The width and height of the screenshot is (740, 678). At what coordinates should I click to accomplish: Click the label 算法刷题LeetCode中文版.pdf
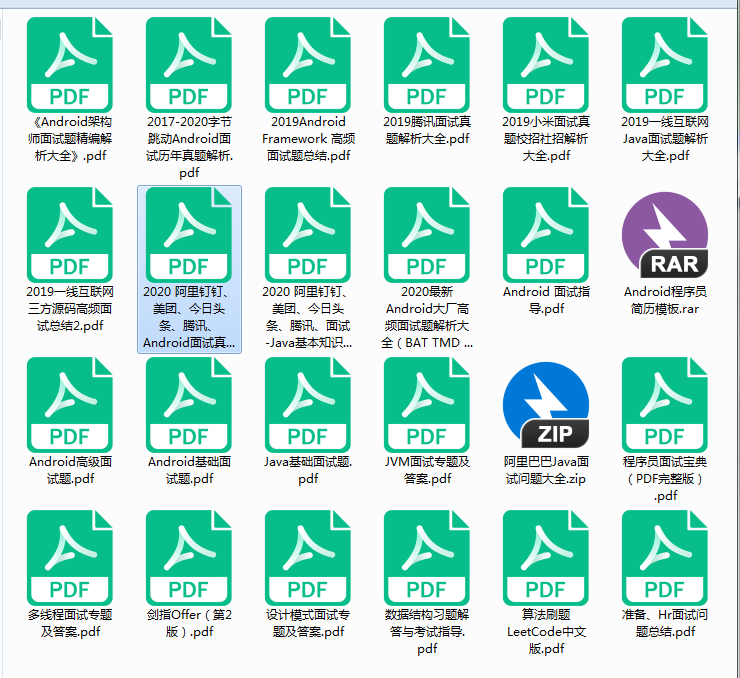pos(546,631)
